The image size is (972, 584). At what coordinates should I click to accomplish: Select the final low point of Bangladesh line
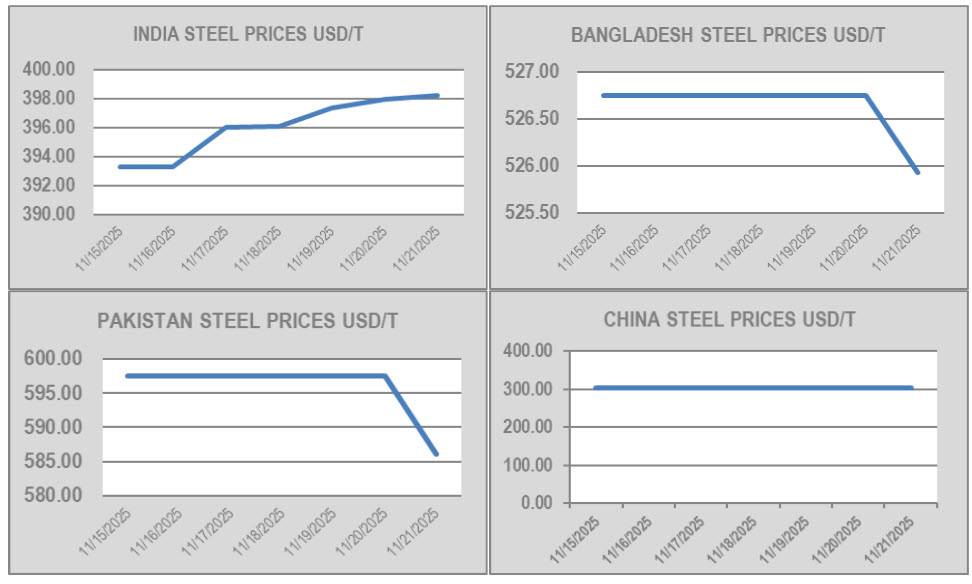[917, 172]
